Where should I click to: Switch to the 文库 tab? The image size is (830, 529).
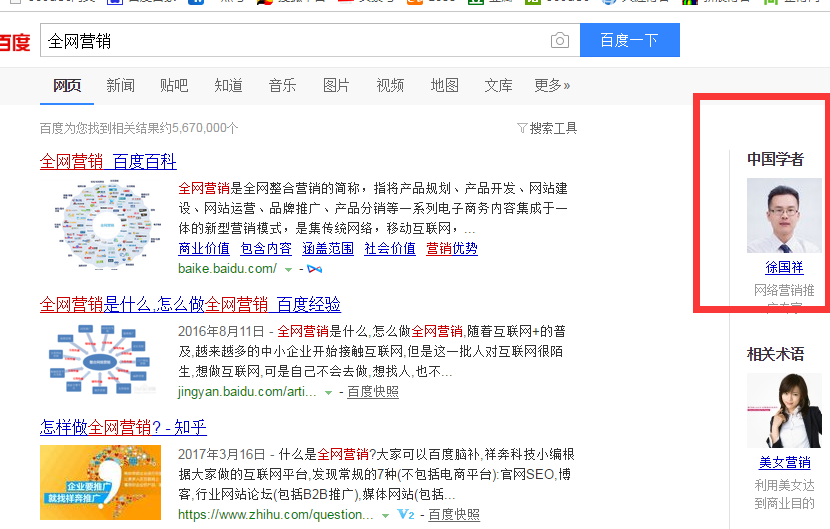tap(498, 85)
